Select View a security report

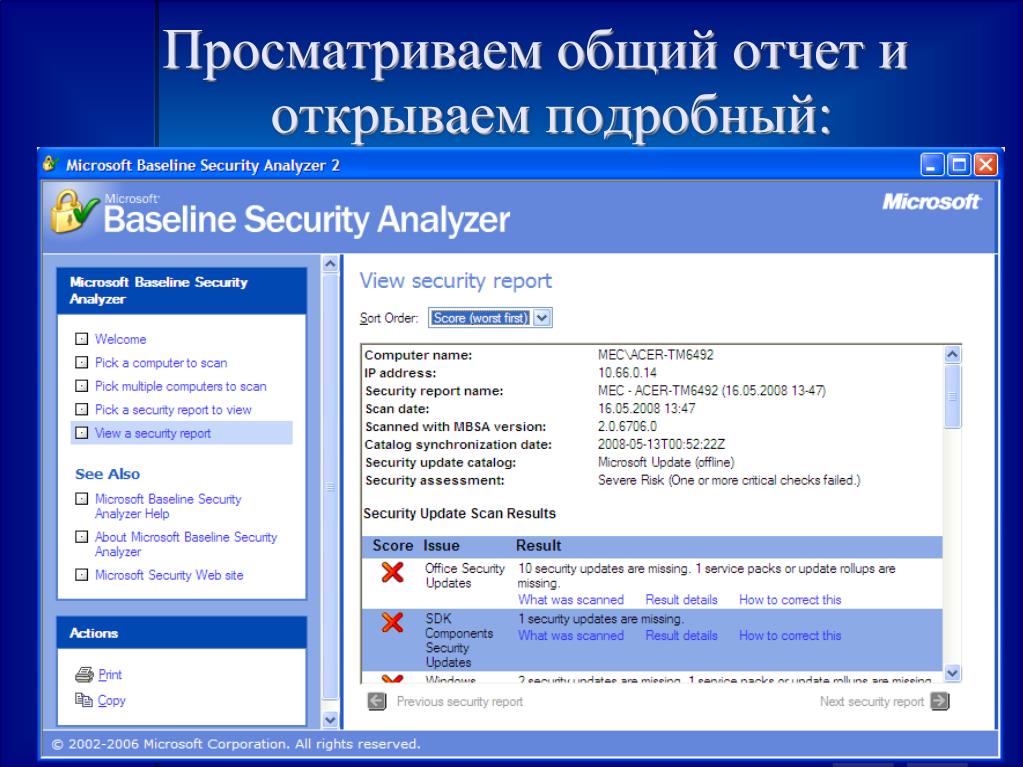[x=153, y=433]
